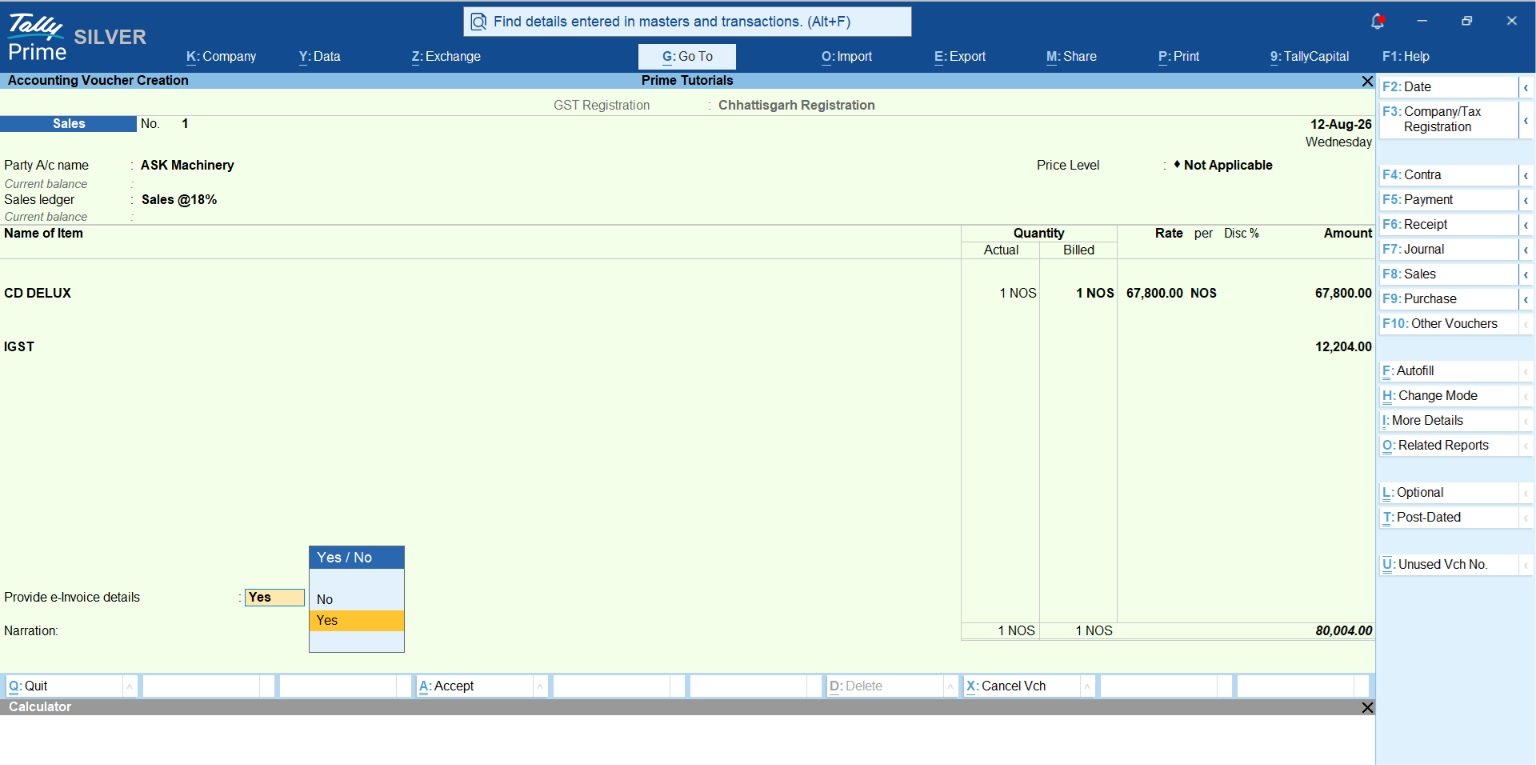Expand the Cancel Vch button caret
Image resolution: width=1536 pixels, height=765 pixels.
point(1087,686)
